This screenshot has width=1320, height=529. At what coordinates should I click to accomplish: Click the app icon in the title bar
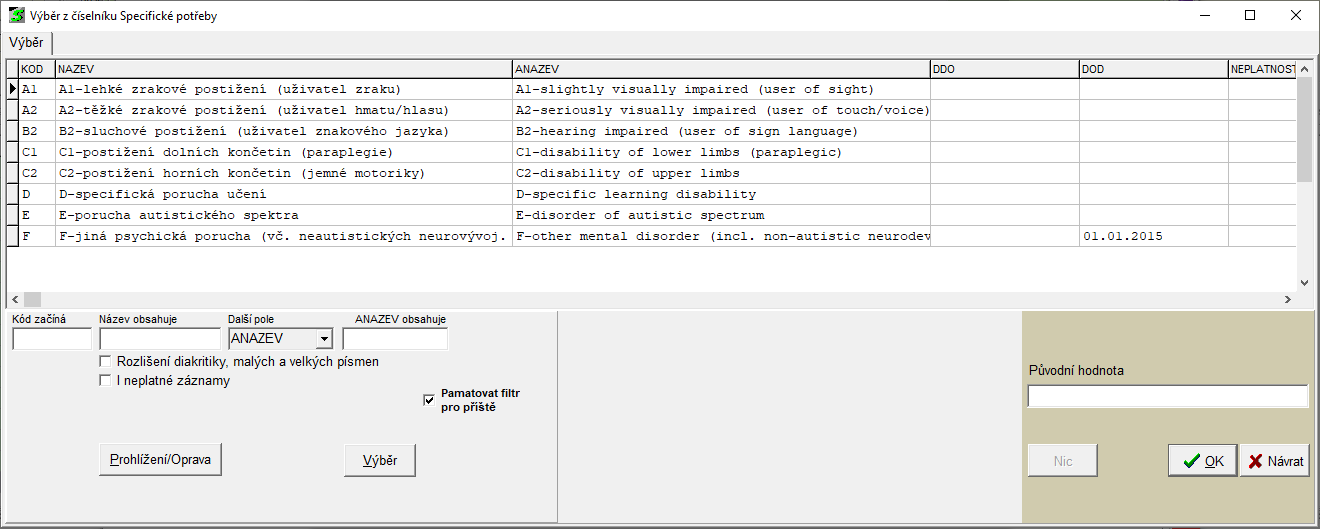tap(17, 16)
